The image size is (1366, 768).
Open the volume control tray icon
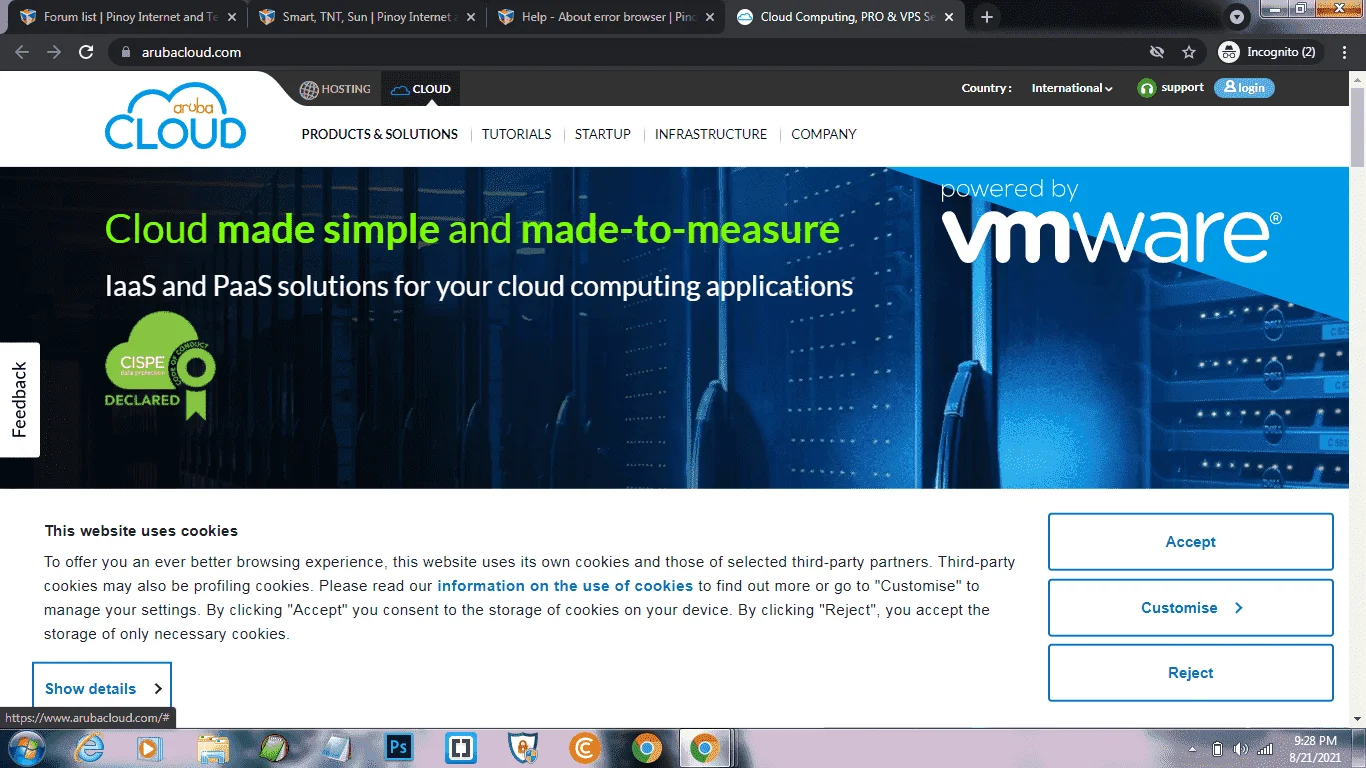point(1241,749)
